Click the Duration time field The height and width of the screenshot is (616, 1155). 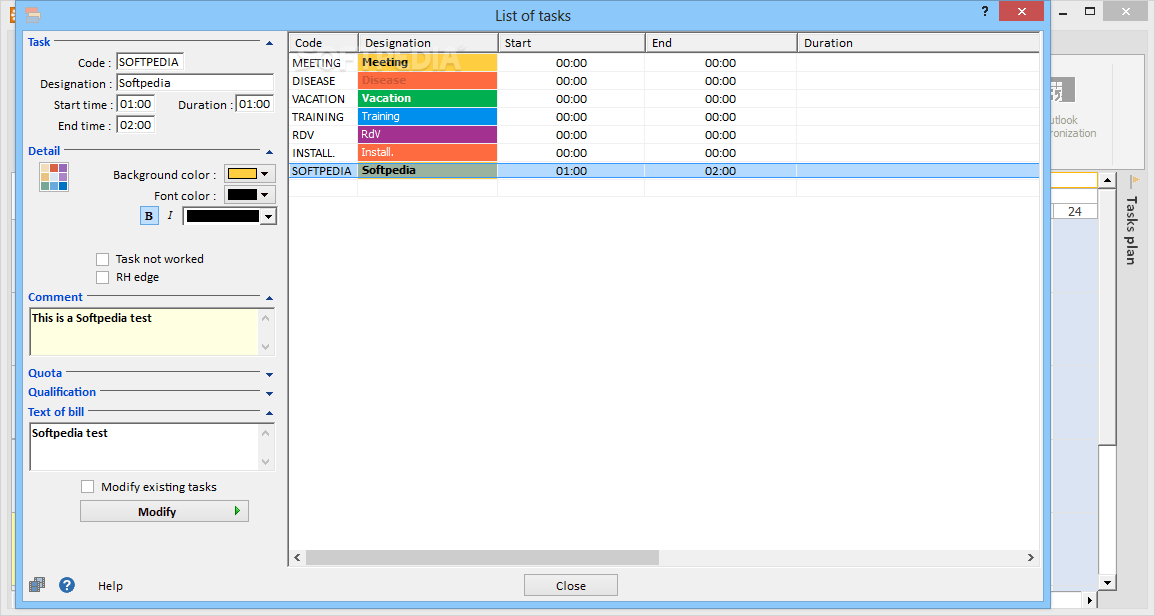coord(255,104)
